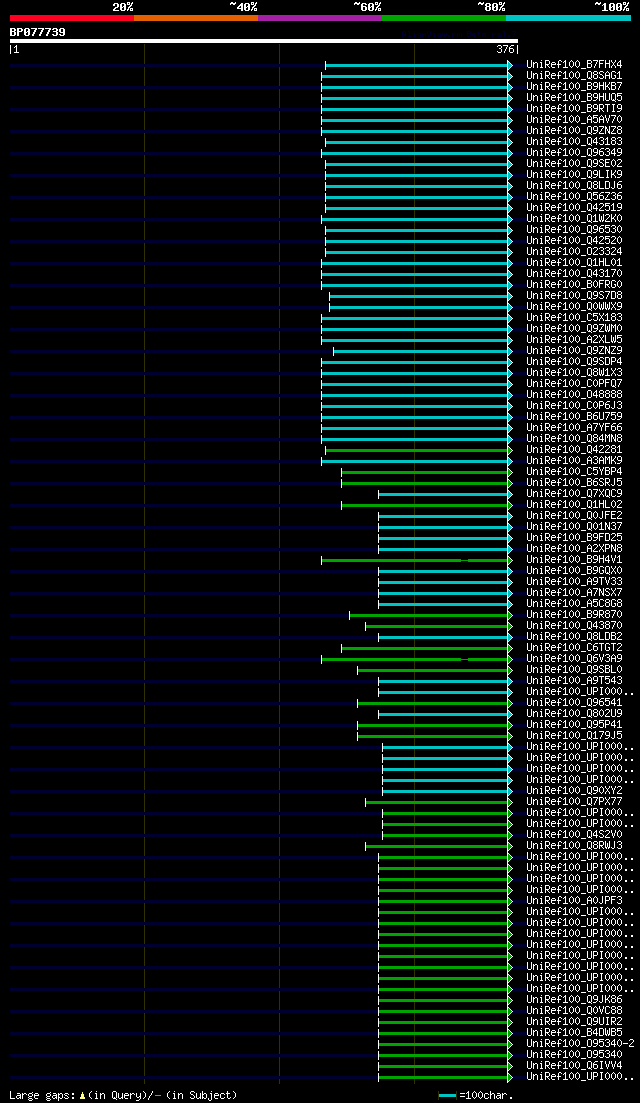The height and width of the screenshot is (1103, 640).
Task: Click the UniRef100_A0JPF3 label
Action: click(574, 902)
